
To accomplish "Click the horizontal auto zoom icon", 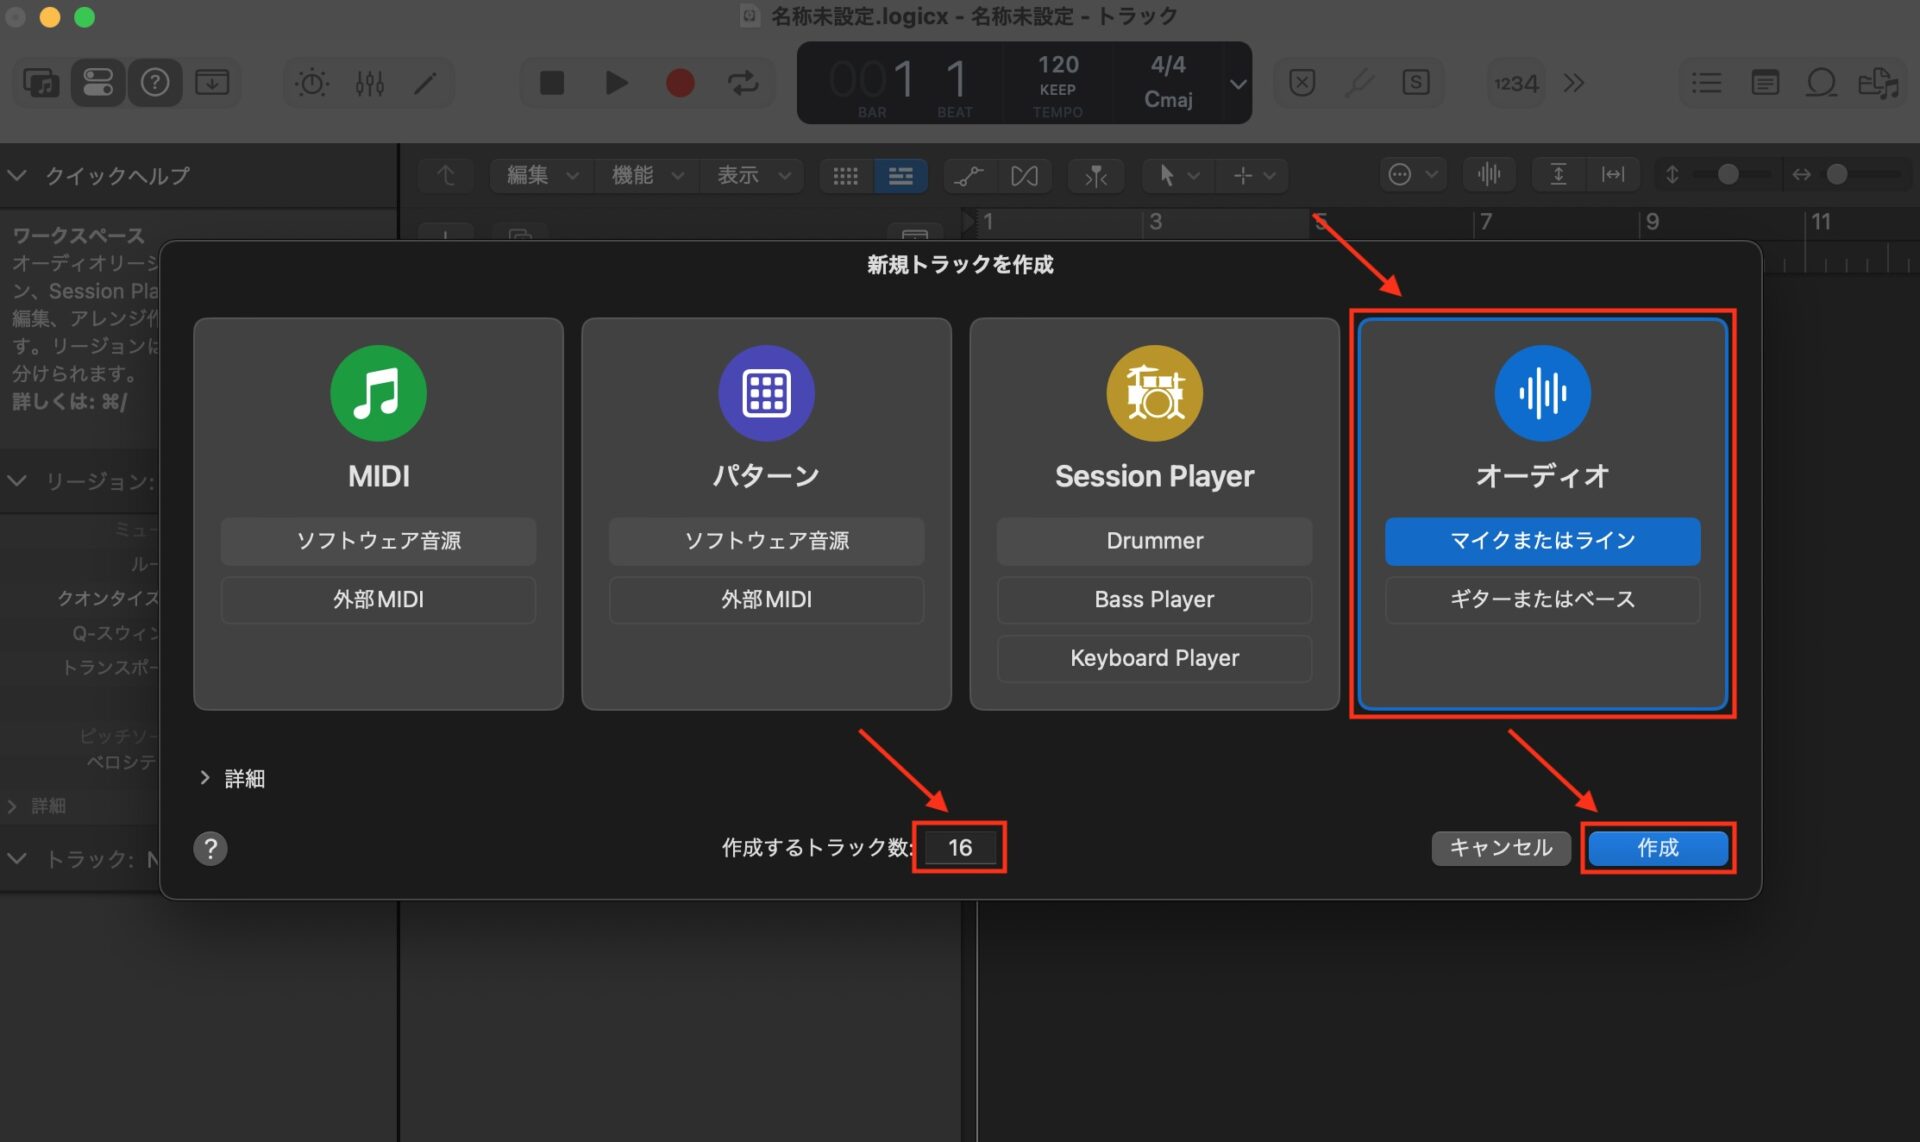I will (1613, 175).
